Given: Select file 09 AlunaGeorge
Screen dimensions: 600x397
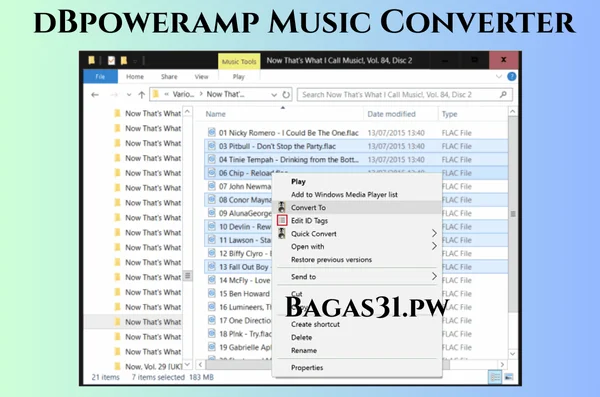Looking at the screenshot, I should coord(245,213).
